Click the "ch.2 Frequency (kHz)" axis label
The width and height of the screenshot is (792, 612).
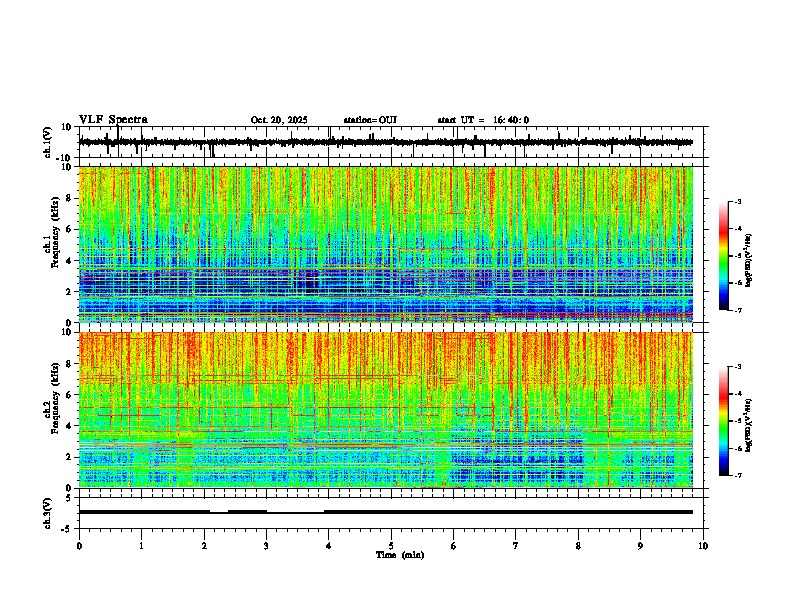click(51, 398)
